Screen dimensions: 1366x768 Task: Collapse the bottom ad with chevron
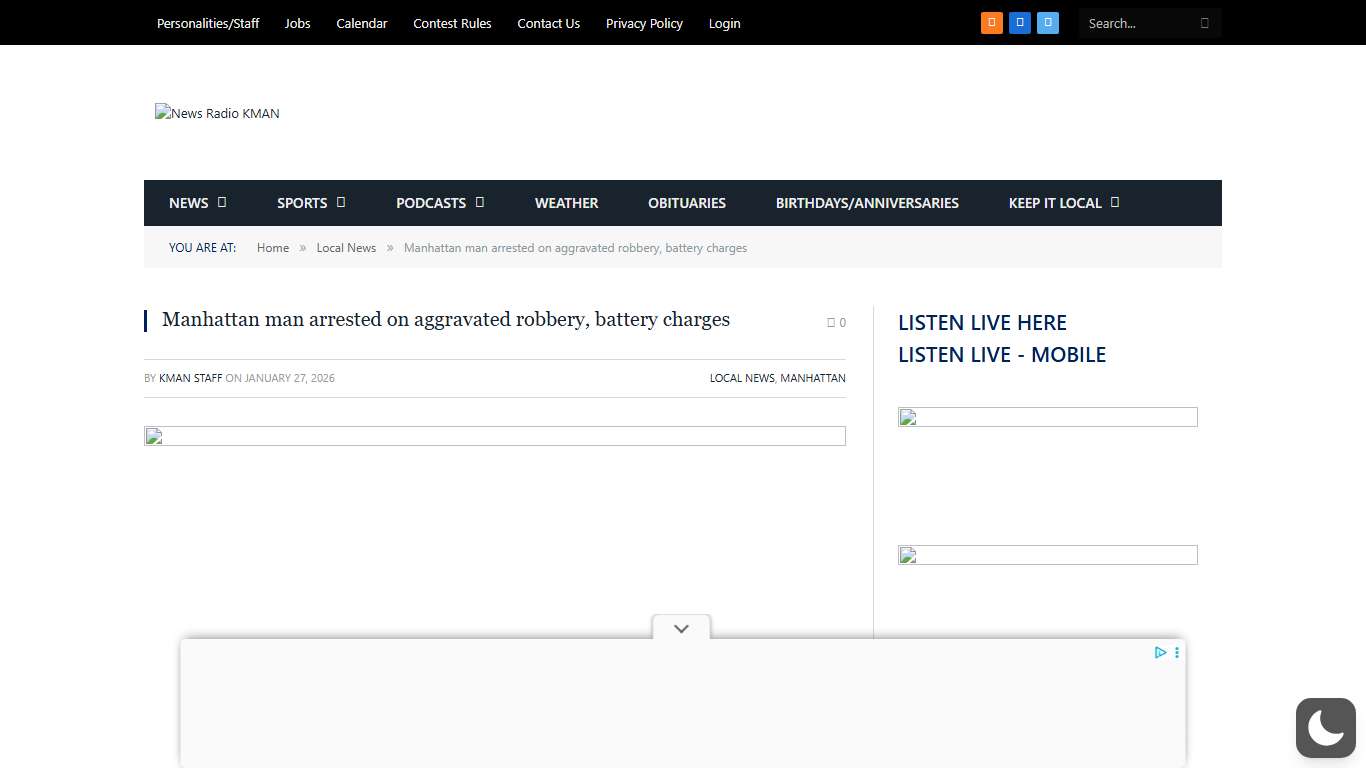click(681, 628)
